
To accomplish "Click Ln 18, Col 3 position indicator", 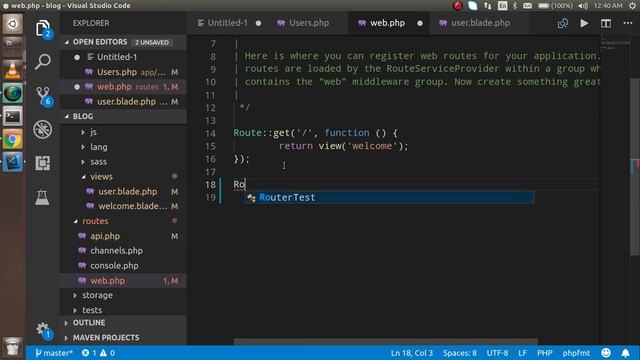I will 411,353.
